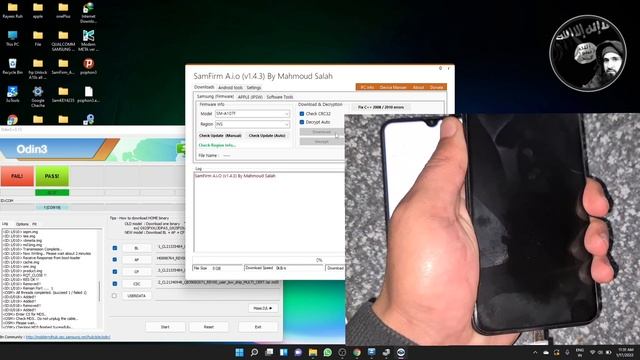Open PC Info in SamFirm
The height and width of the screenshot is (360, 640).
(367, 87)
